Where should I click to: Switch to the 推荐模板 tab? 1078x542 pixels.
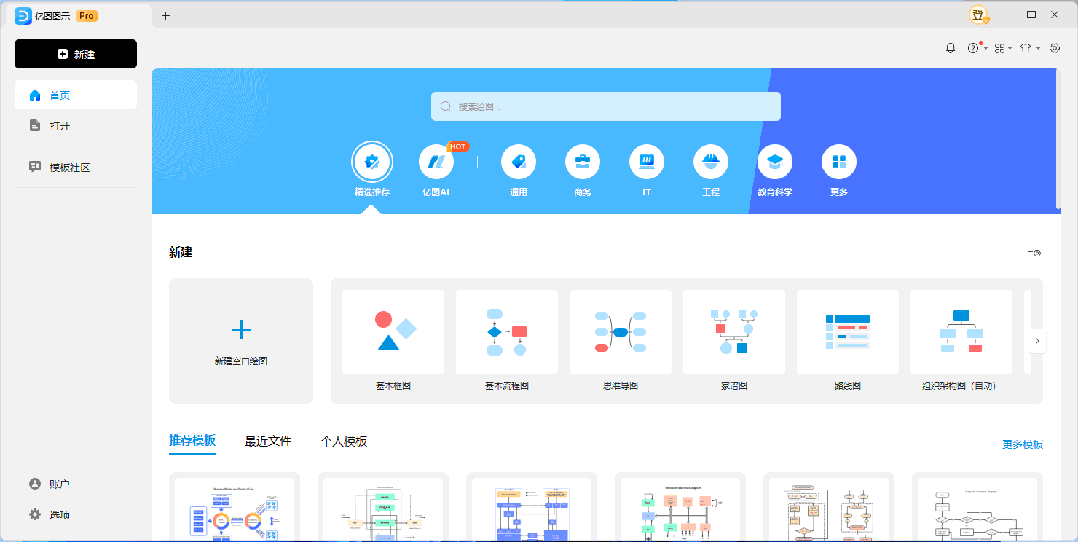[192, 442]
